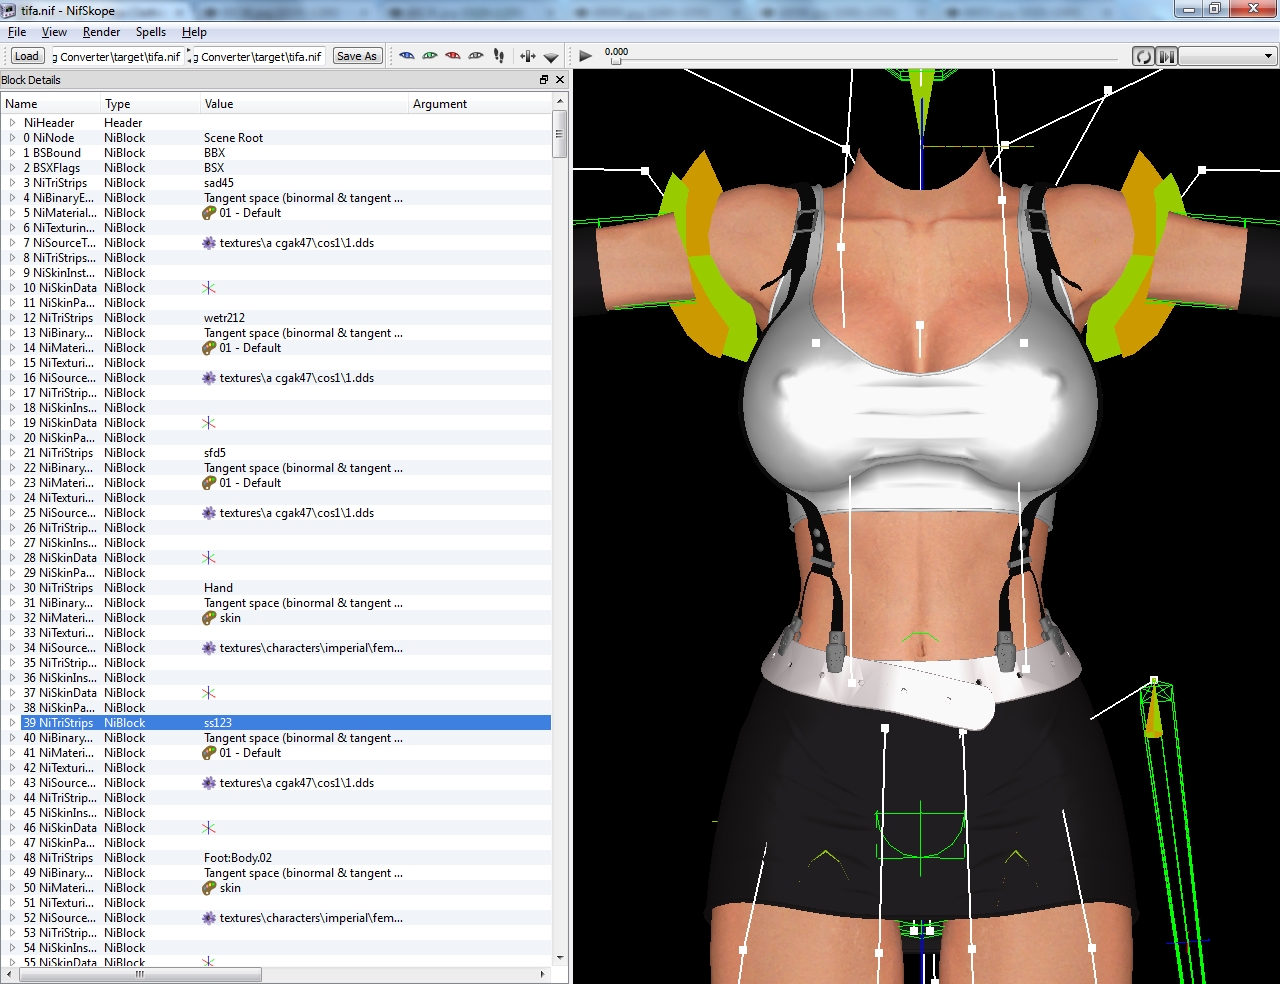Activate the footprints walk view icon
This screenshot has width=1280, height=984.
(x=499, y=56)
